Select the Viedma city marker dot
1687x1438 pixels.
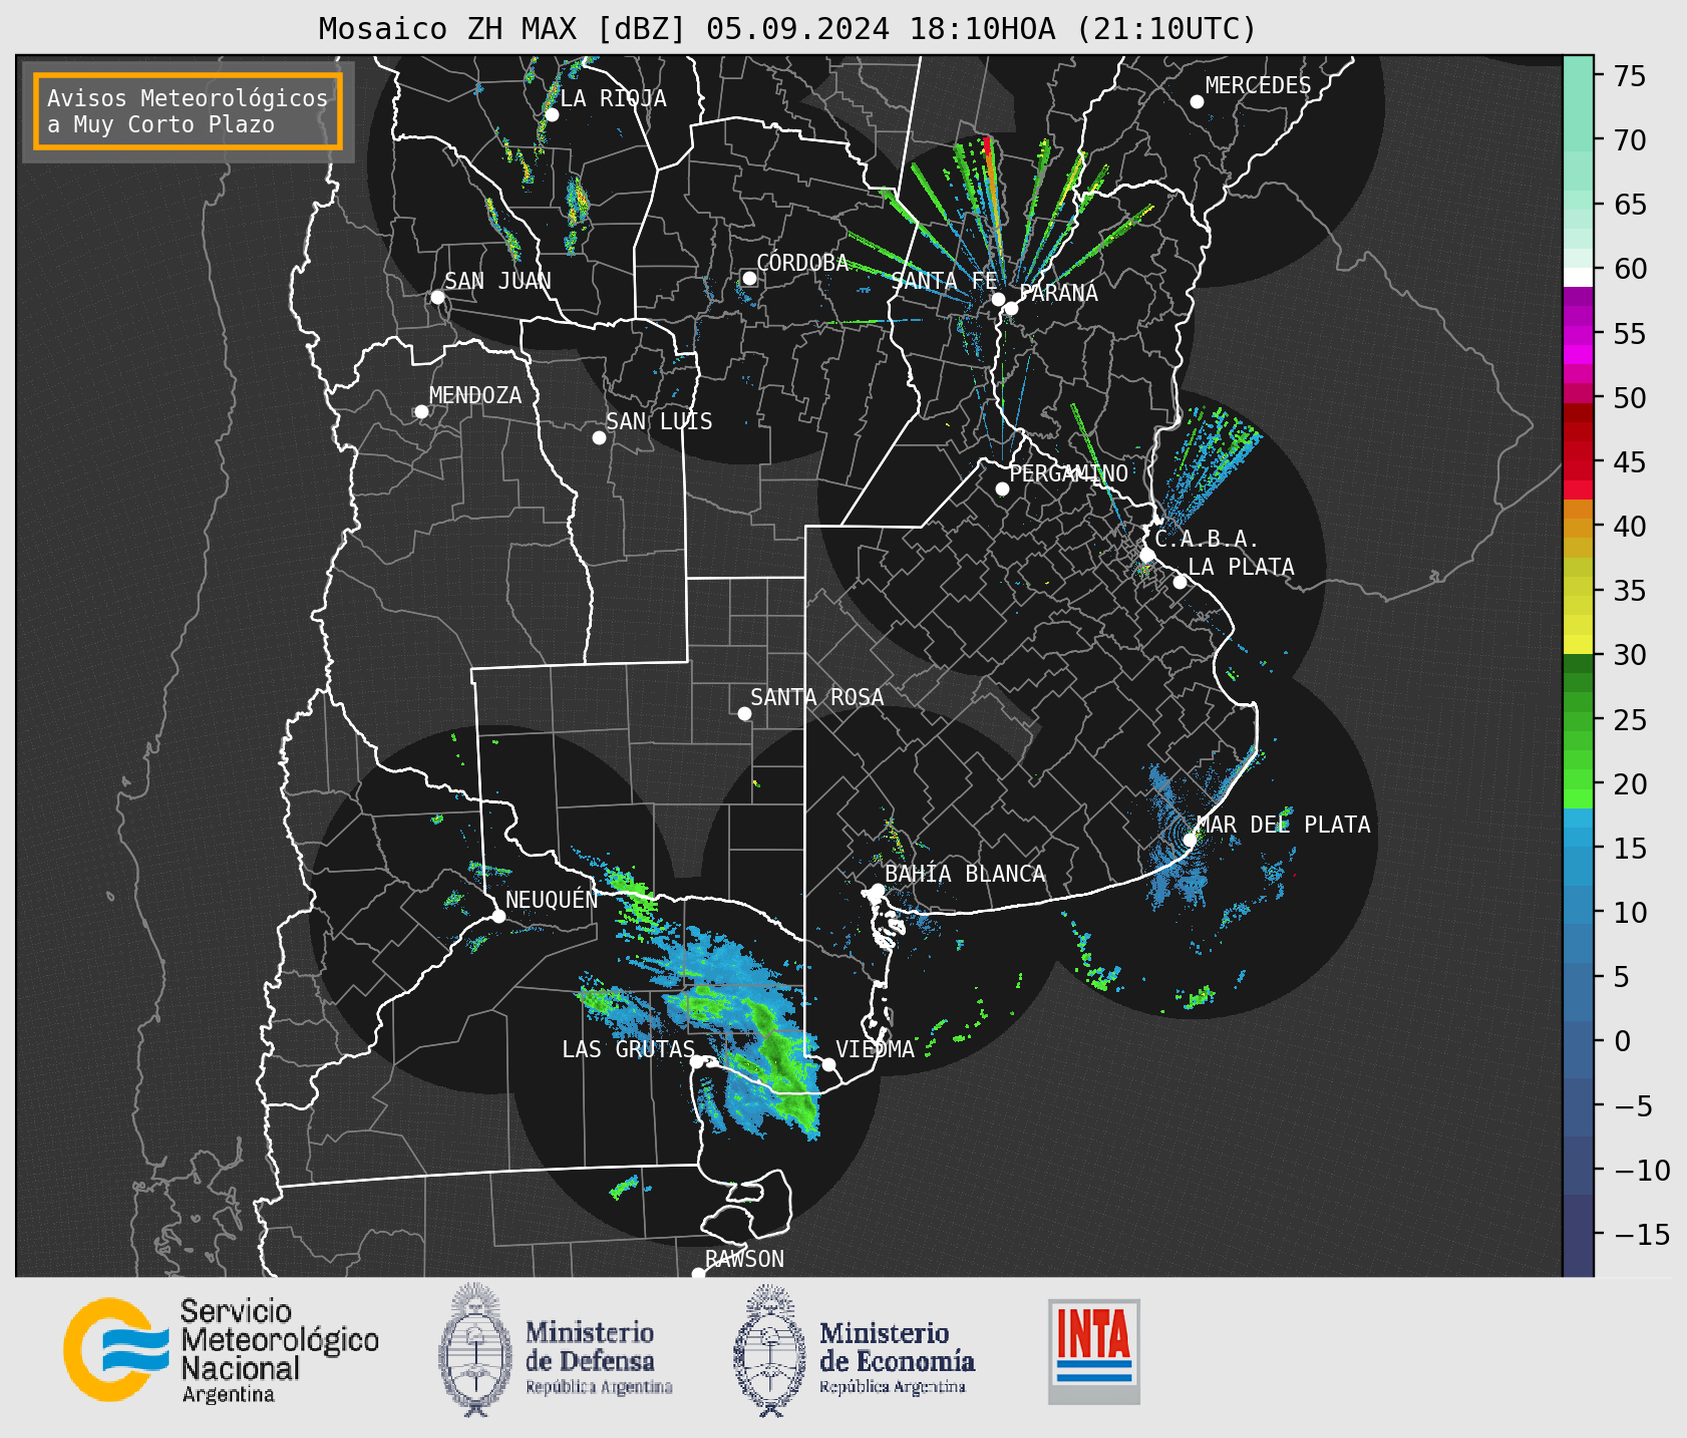[829, 1064]
